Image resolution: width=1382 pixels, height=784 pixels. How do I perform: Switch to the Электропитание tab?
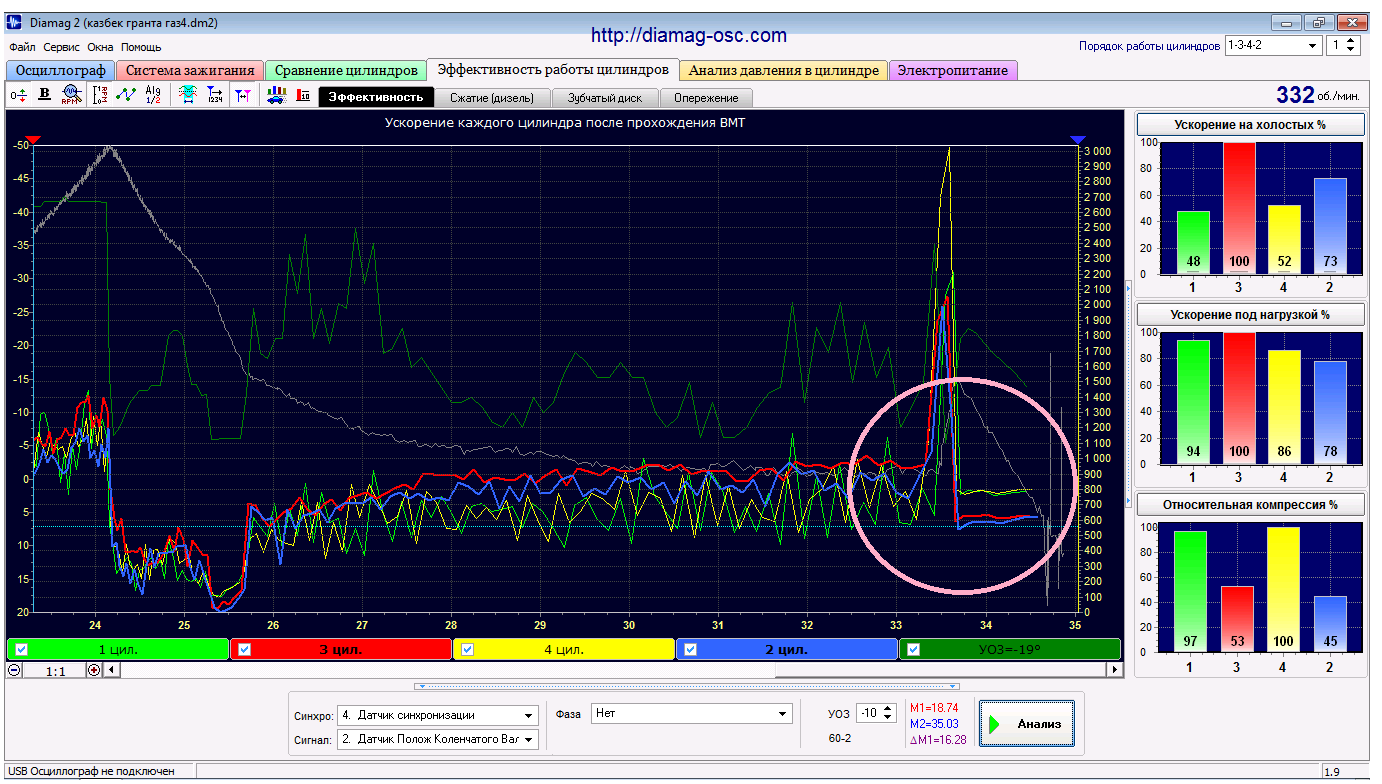[x=954, y=71]
